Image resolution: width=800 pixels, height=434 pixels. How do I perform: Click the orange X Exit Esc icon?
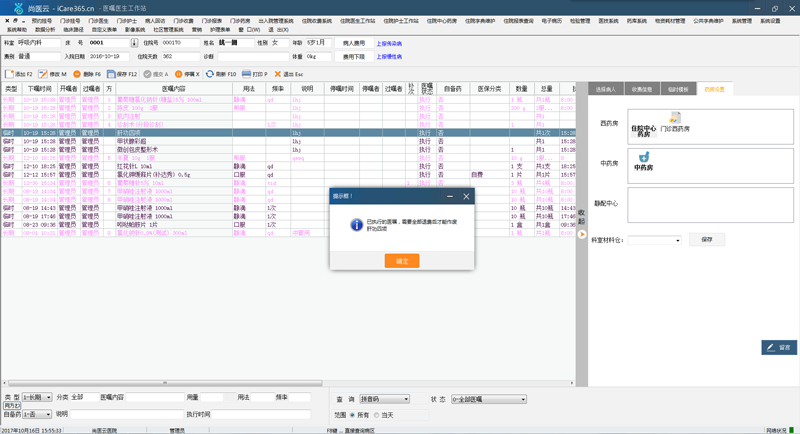278,74
